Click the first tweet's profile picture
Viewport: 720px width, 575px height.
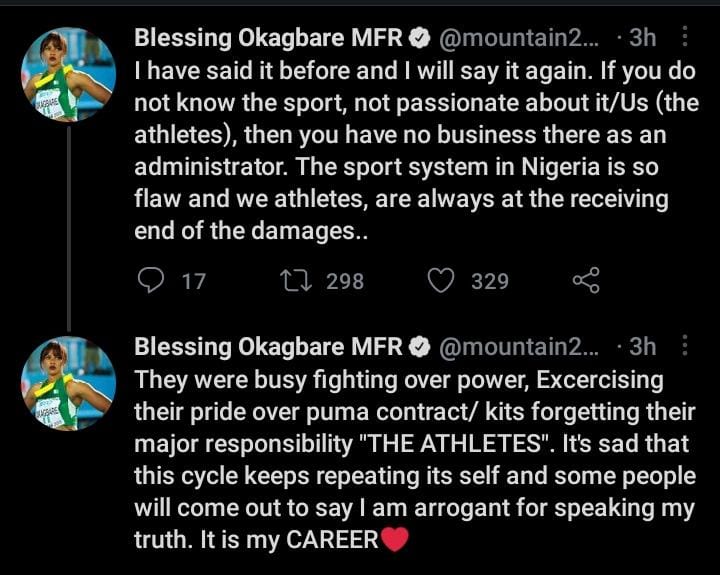68,74
